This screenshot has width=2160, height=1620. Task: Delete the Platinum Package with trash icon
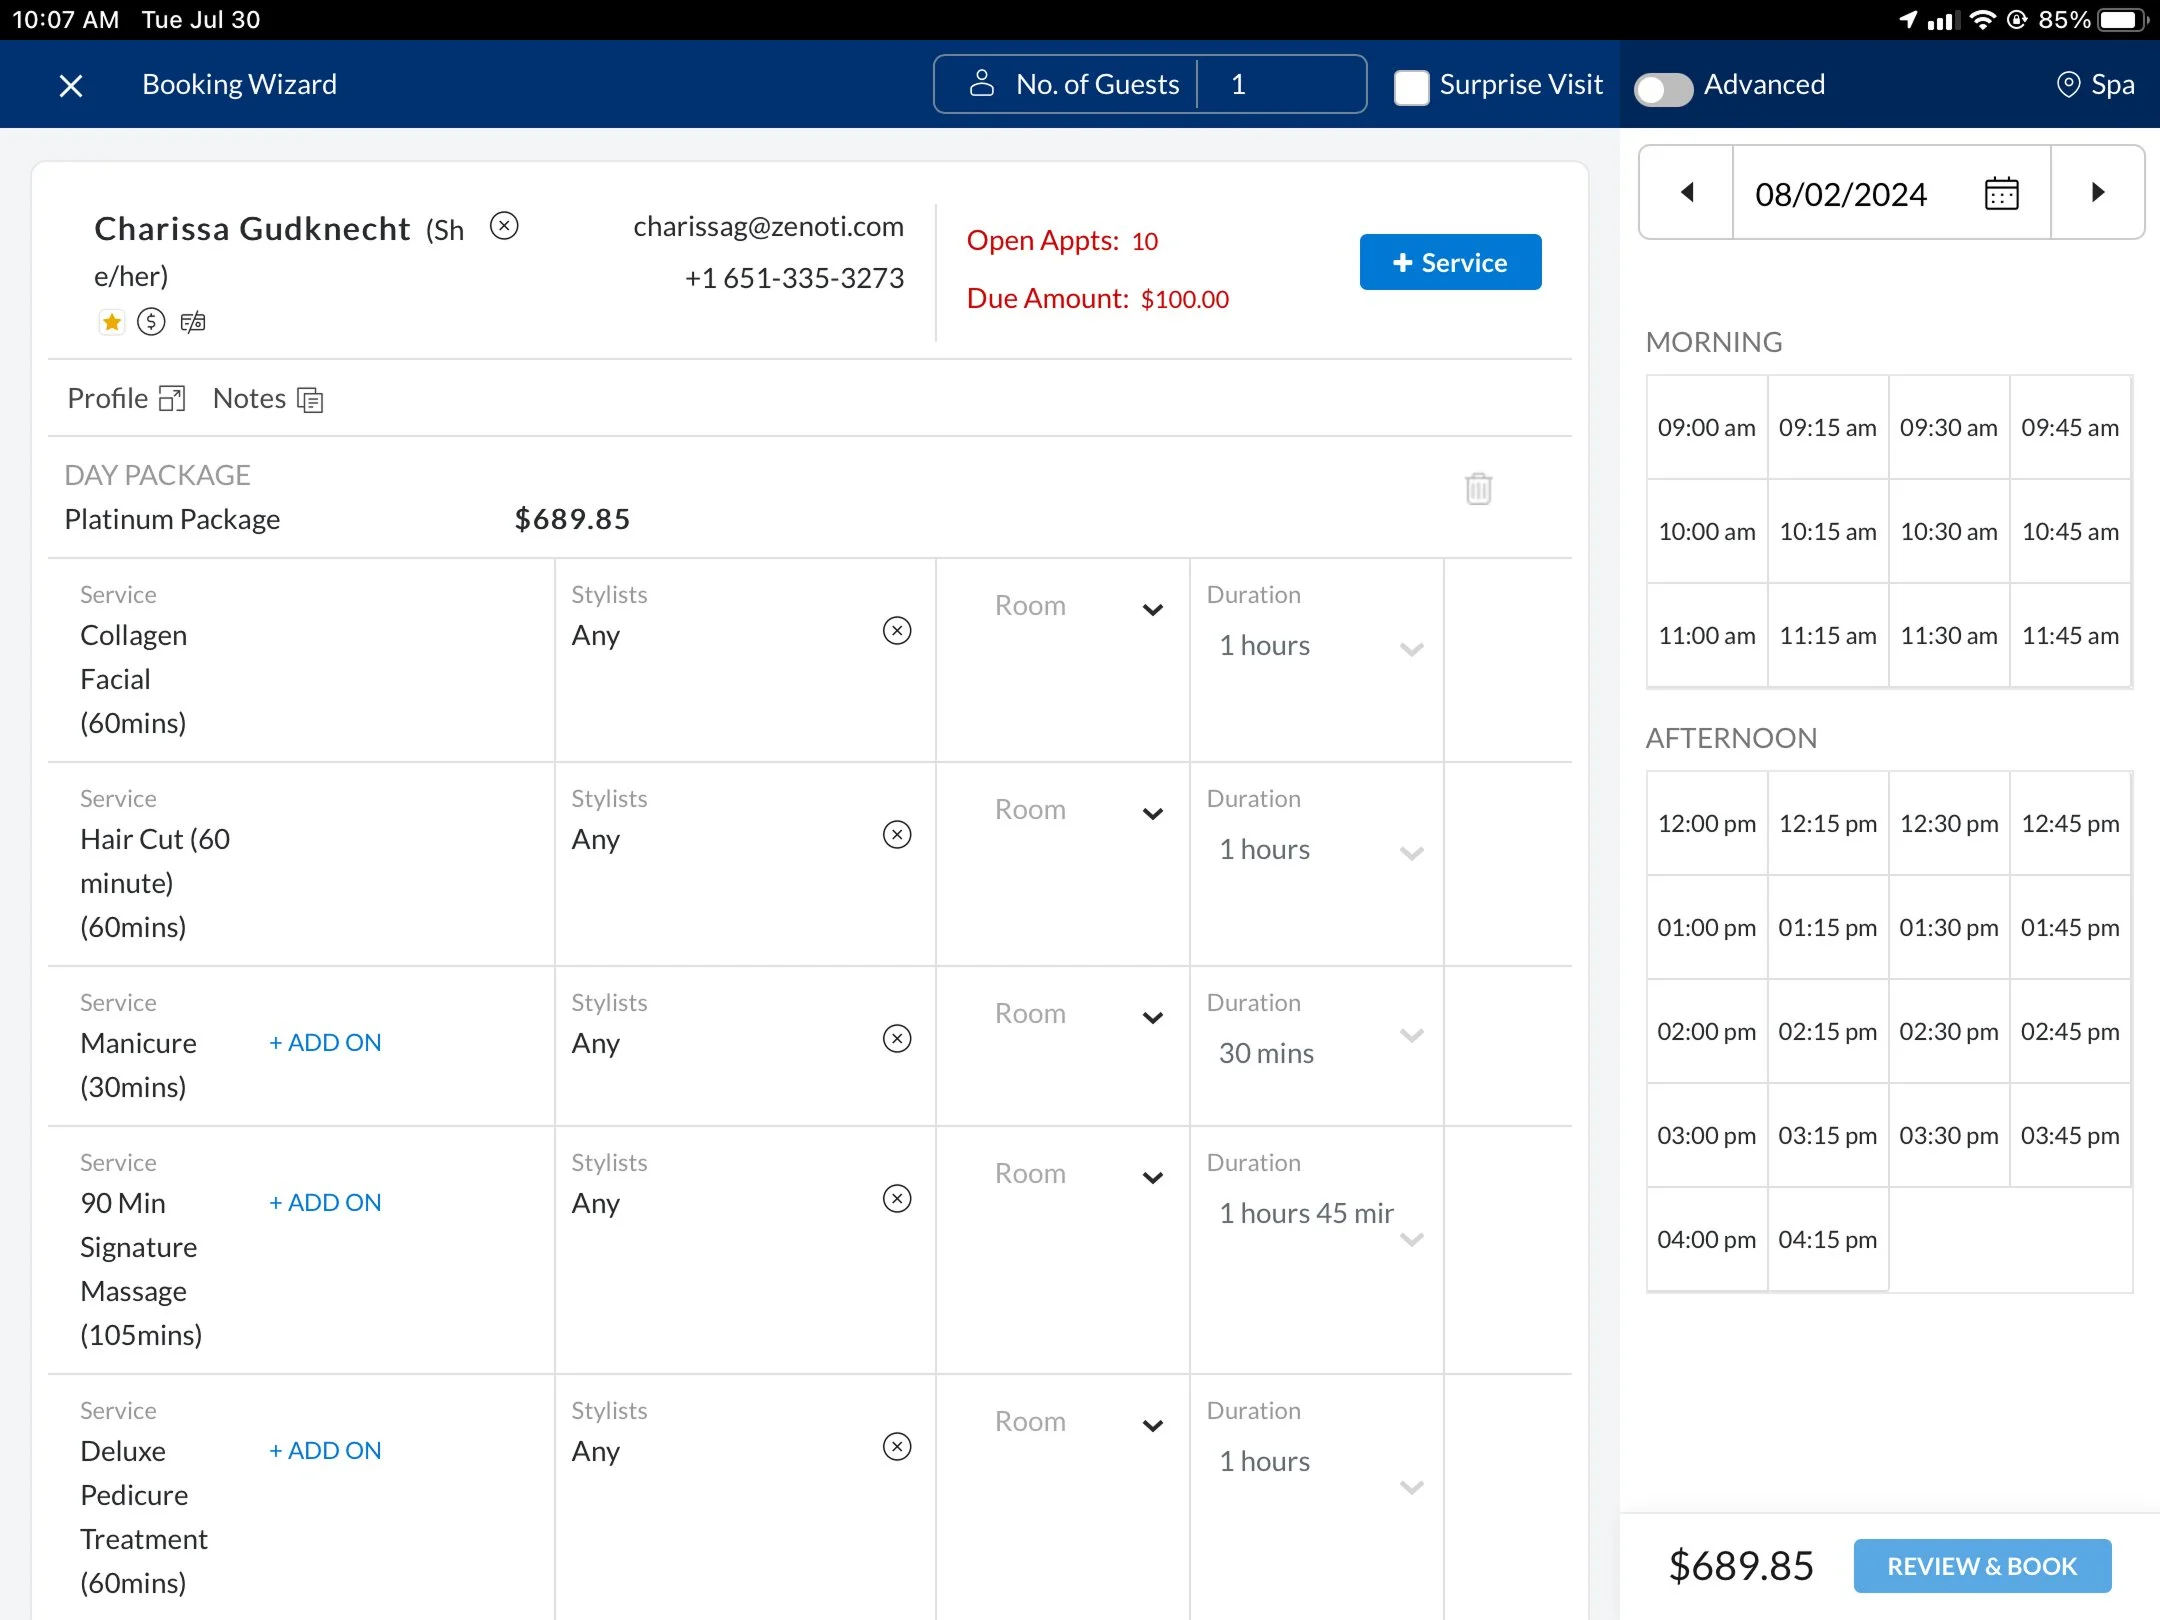(x=1478, y=489)
